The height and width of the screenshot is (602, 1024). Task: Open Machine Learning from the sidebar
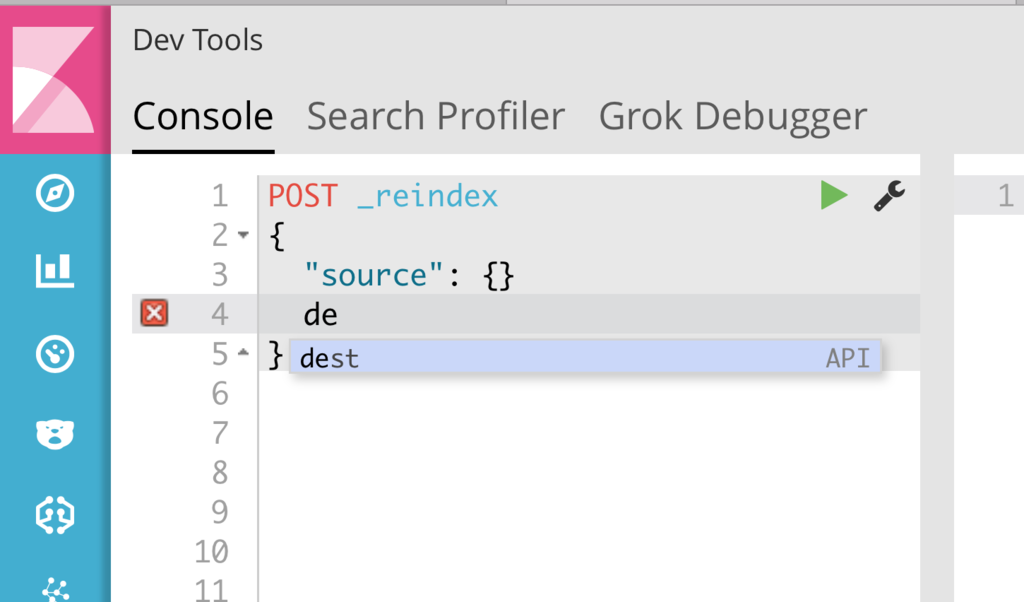(55, 513)
